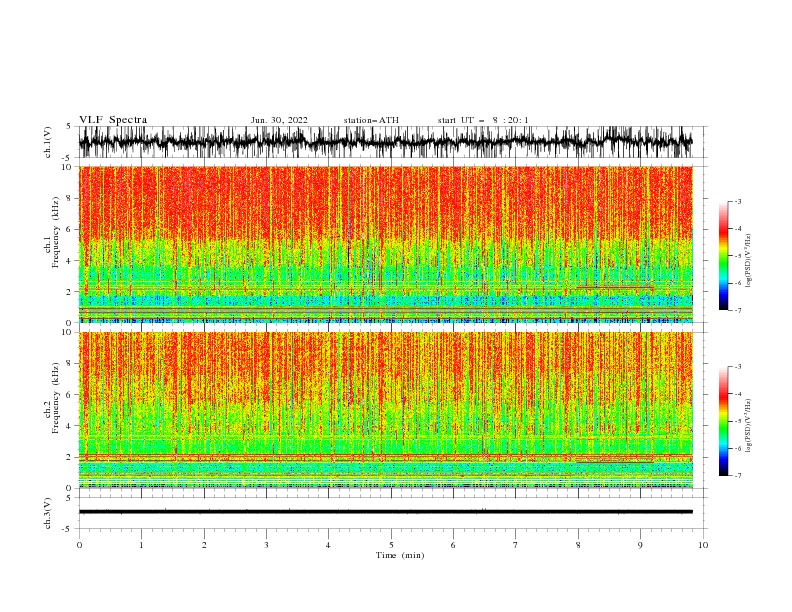Click the ch.1 spectrogram color bar
Image resolution: width=792 pixels, height=612 pixels.
pyautogui.click(x=724, y=256)
